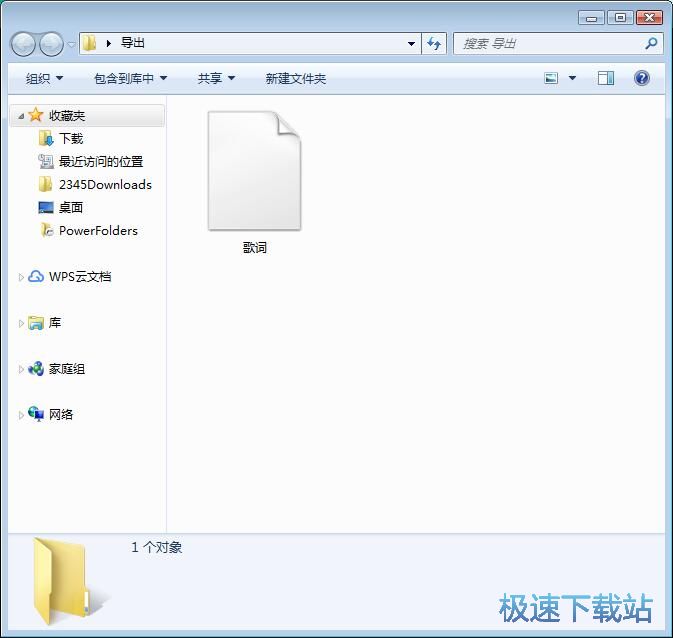
Task: Click the 2345Downloads folder icon
Action: coord(45,185)
